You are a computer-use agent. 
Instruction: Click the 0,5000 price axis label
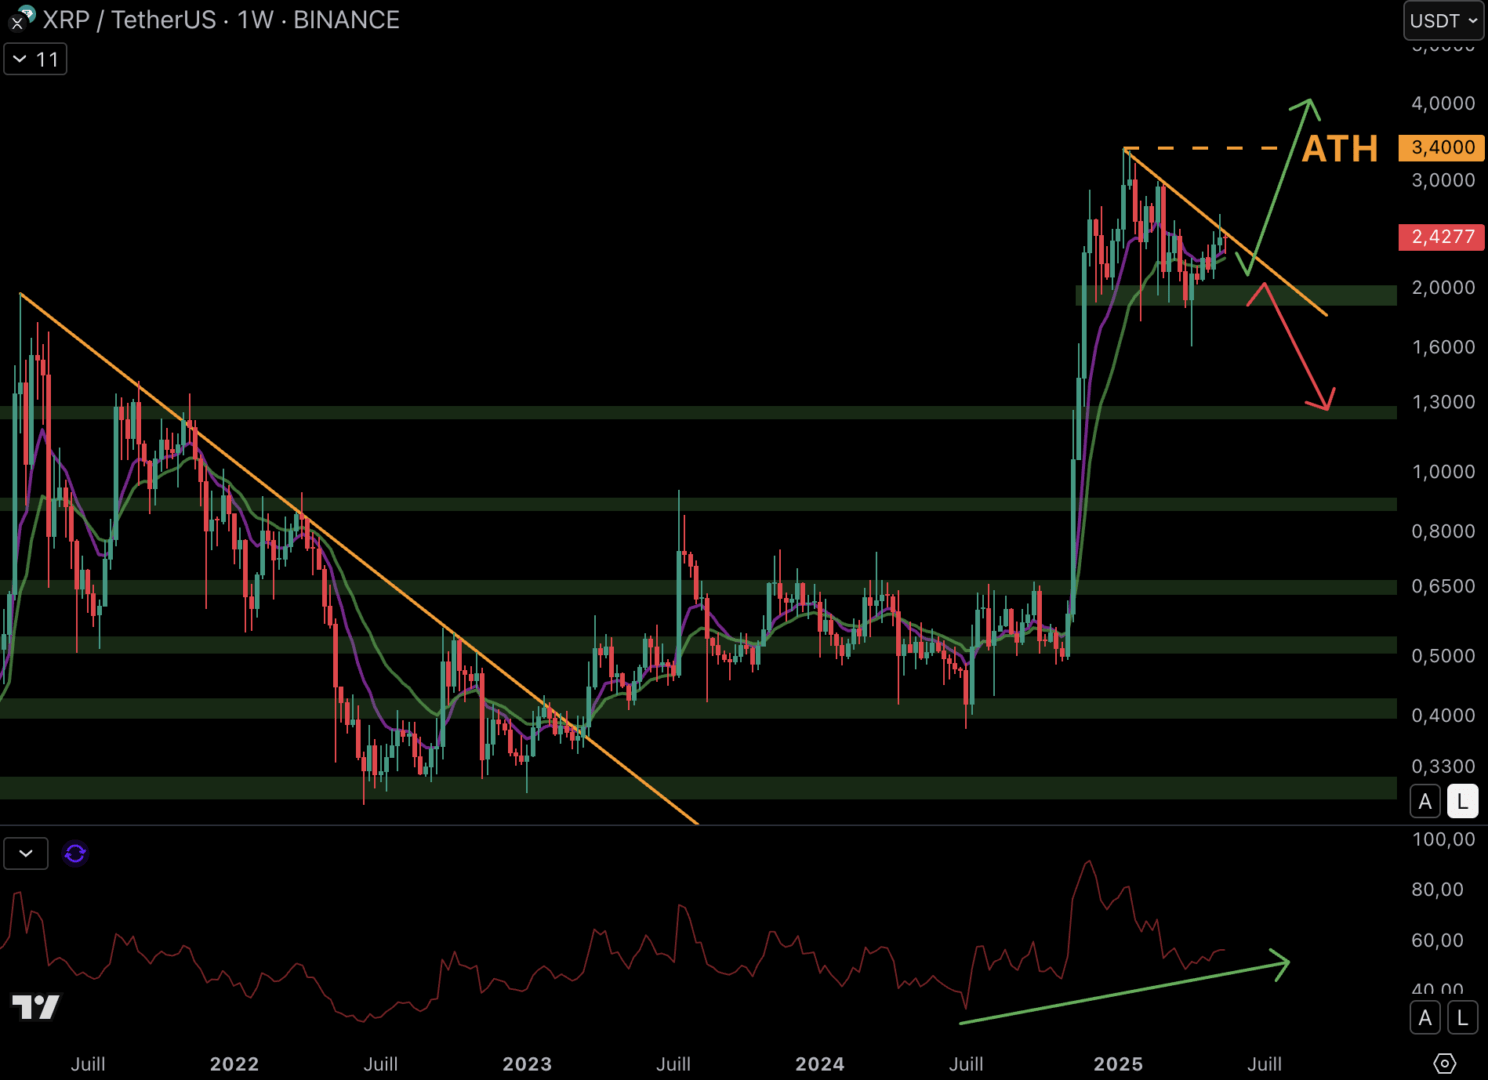(x=1443, y=656)
